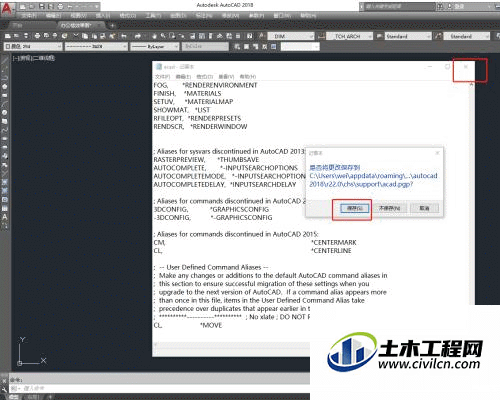
Task: Click the Undo arrow in the Standard toolbar
Action: point(124,36)
